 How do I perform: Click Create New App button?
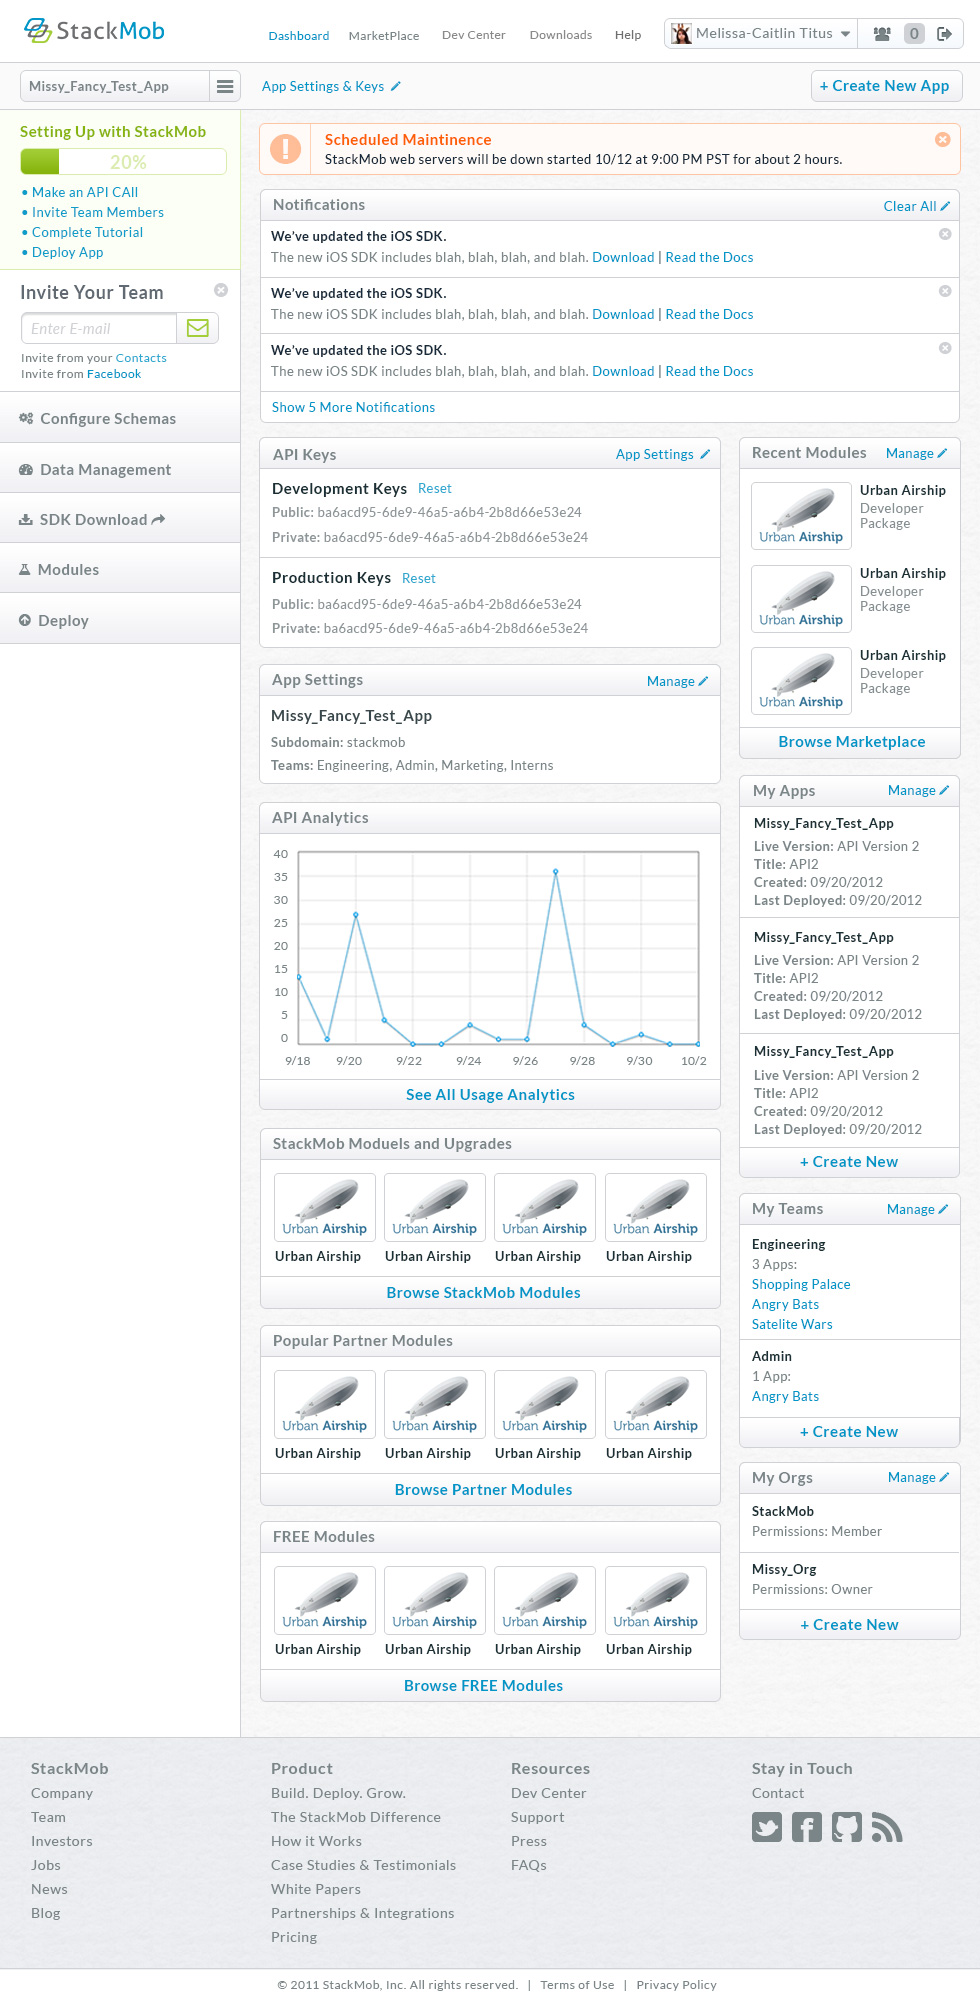click(x=886, y=86)
